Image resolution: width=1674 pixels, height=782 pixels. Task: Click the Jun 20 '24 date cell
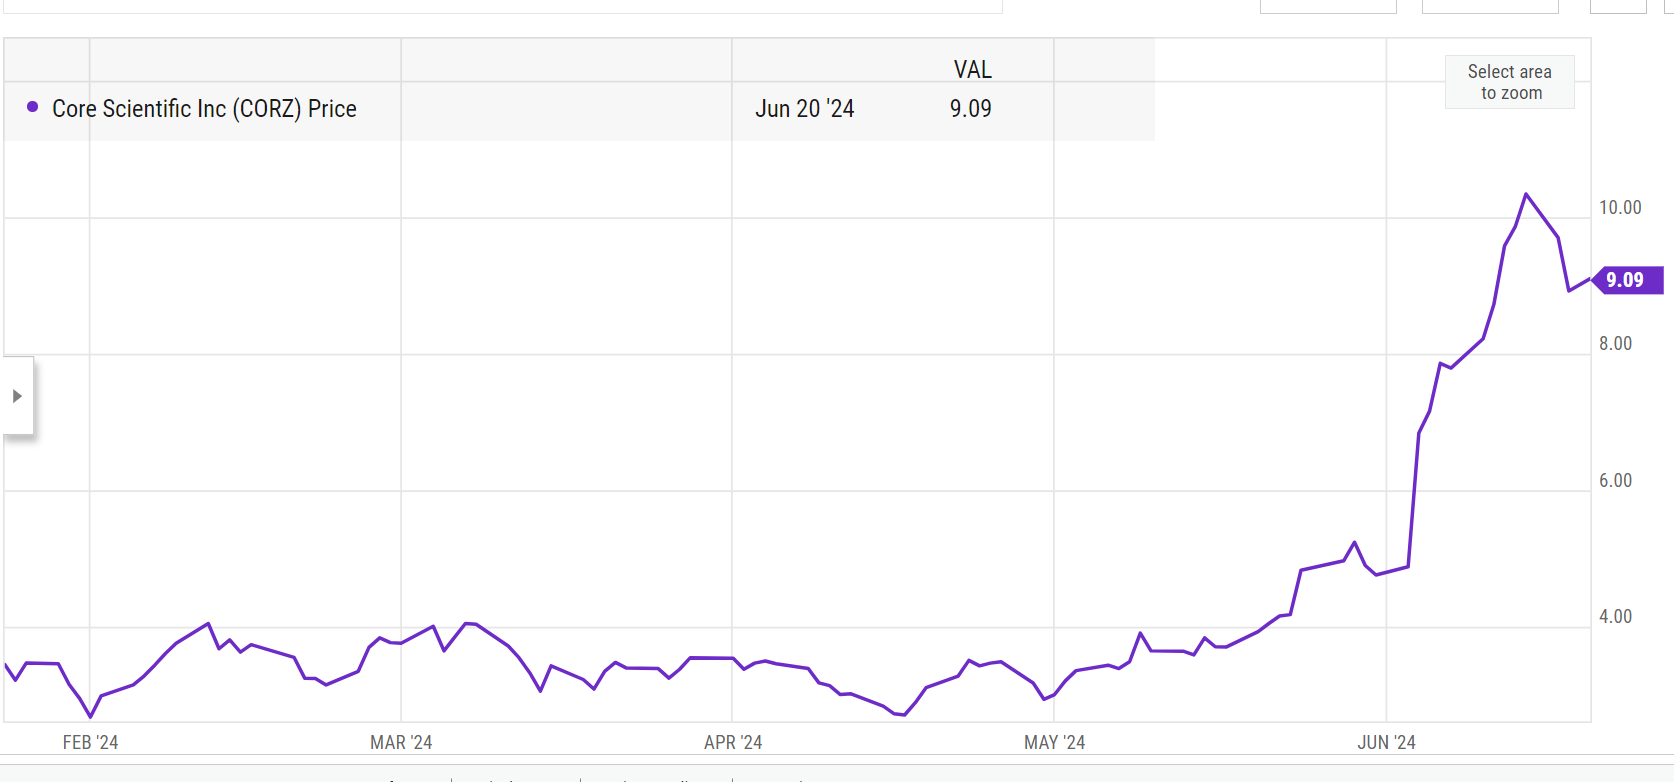(x=805, y=109)
